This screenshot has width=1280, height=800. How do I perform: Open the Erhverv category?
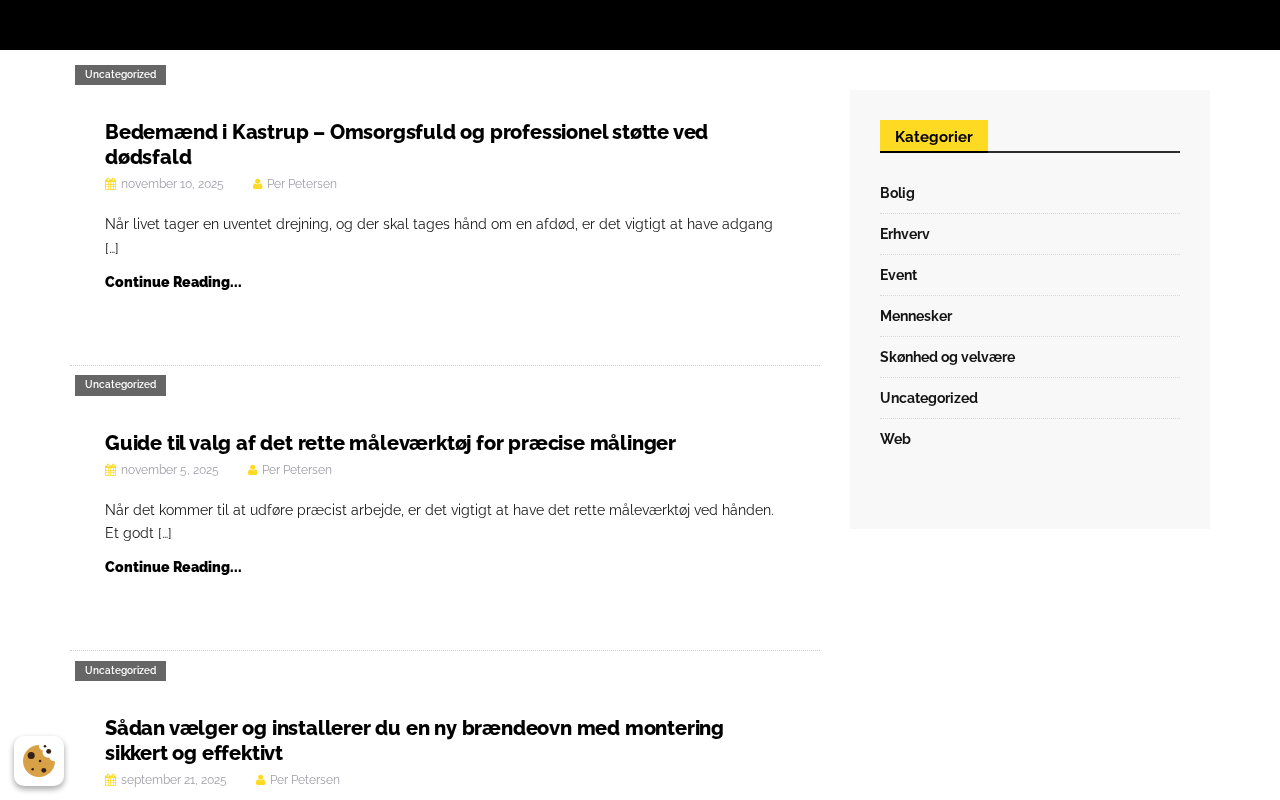point(904,234)
